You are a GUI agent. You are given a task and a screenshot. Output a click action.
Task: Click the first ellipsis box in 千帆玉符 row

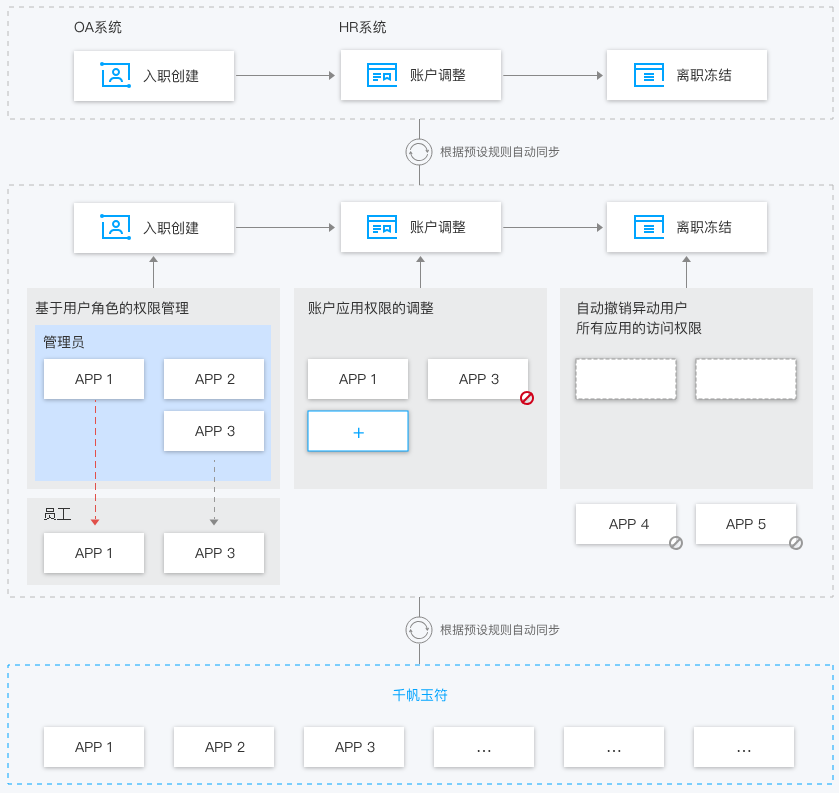484,747
